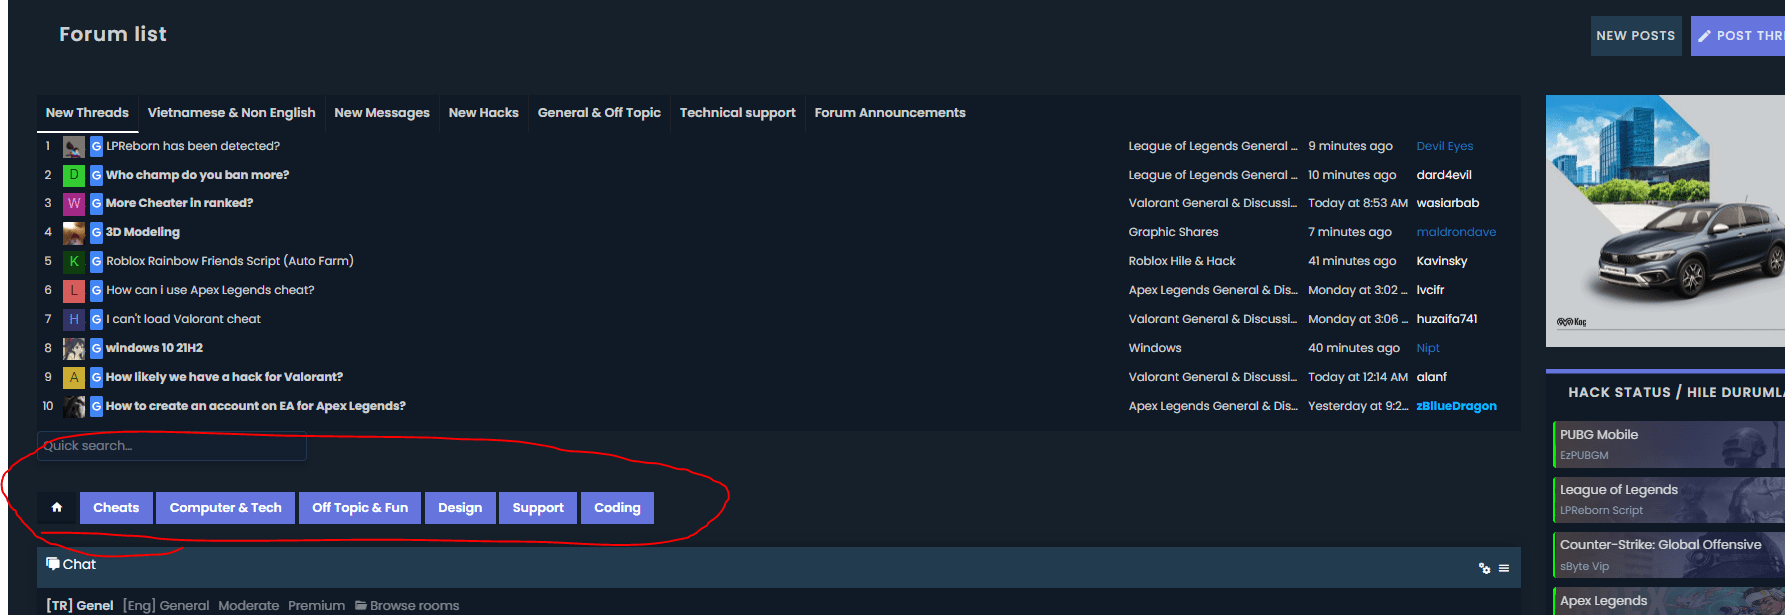This screenshot has width=1785, height=615.
Task: Click folder icon beside Browse rooms
Action: click(361, 606)
